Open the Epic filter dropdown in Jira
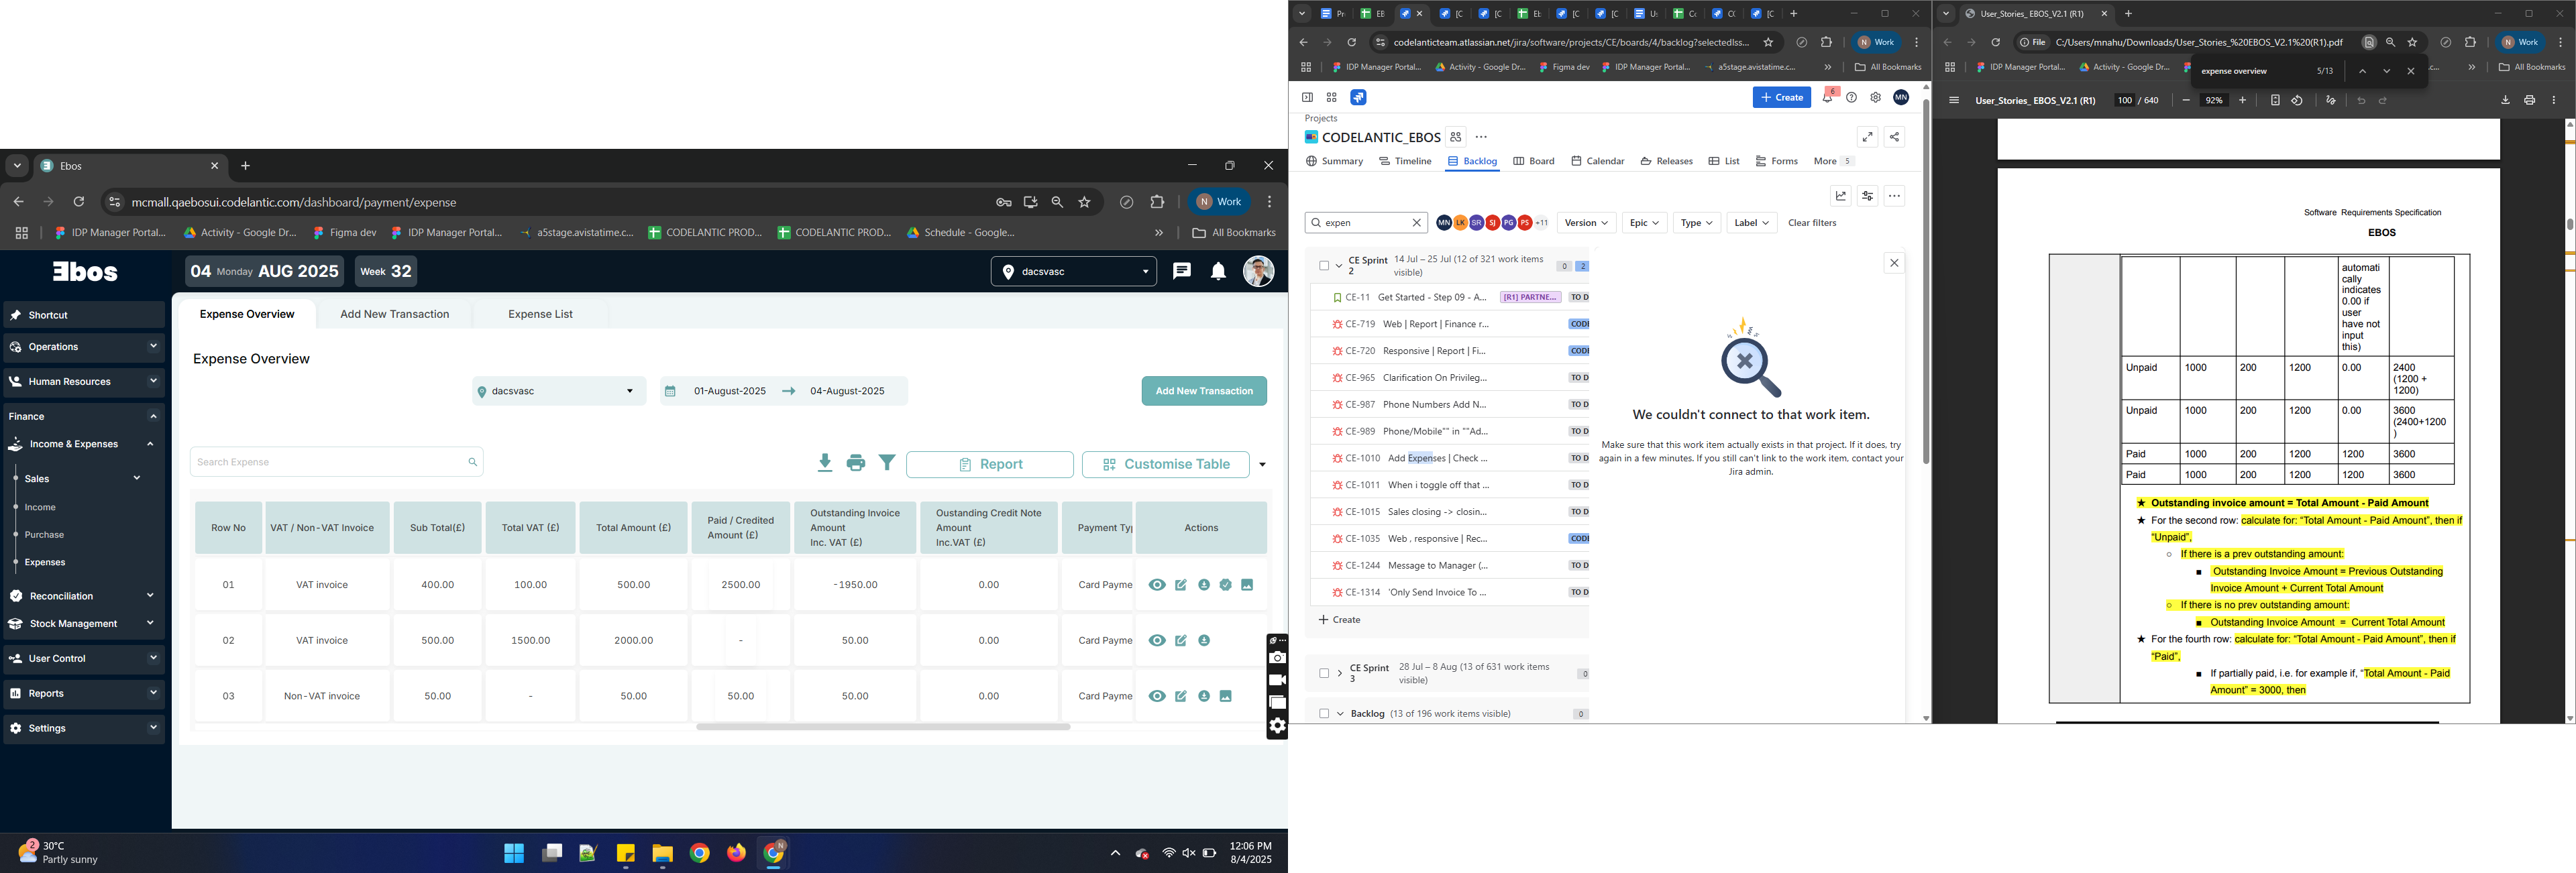The image size is (2576, 873). pyautogui.click(x=1644, y=223)
